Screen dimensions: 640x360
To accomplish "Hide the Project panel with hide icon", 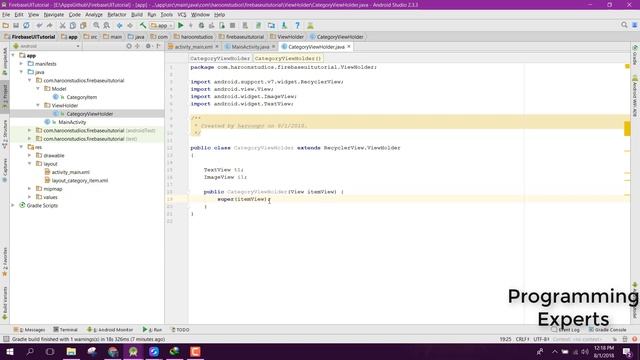I will [158, 46].
